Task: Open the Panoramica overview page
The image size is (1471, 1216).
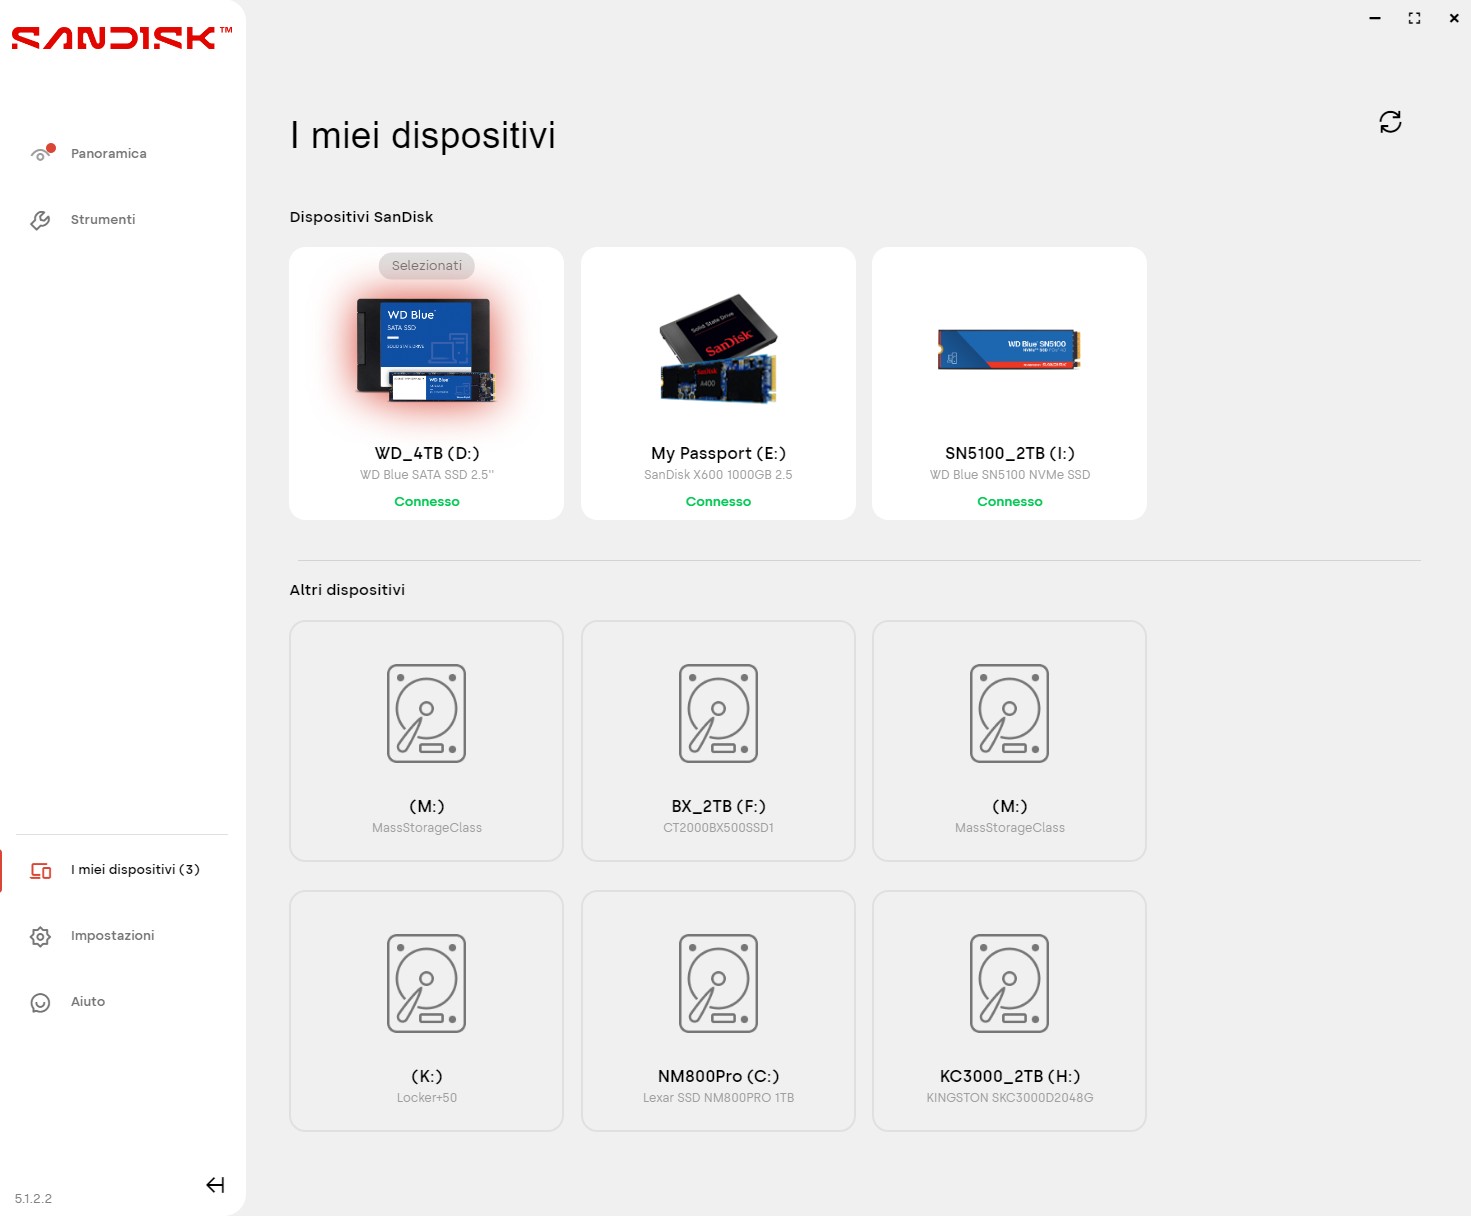Action: 108,154
